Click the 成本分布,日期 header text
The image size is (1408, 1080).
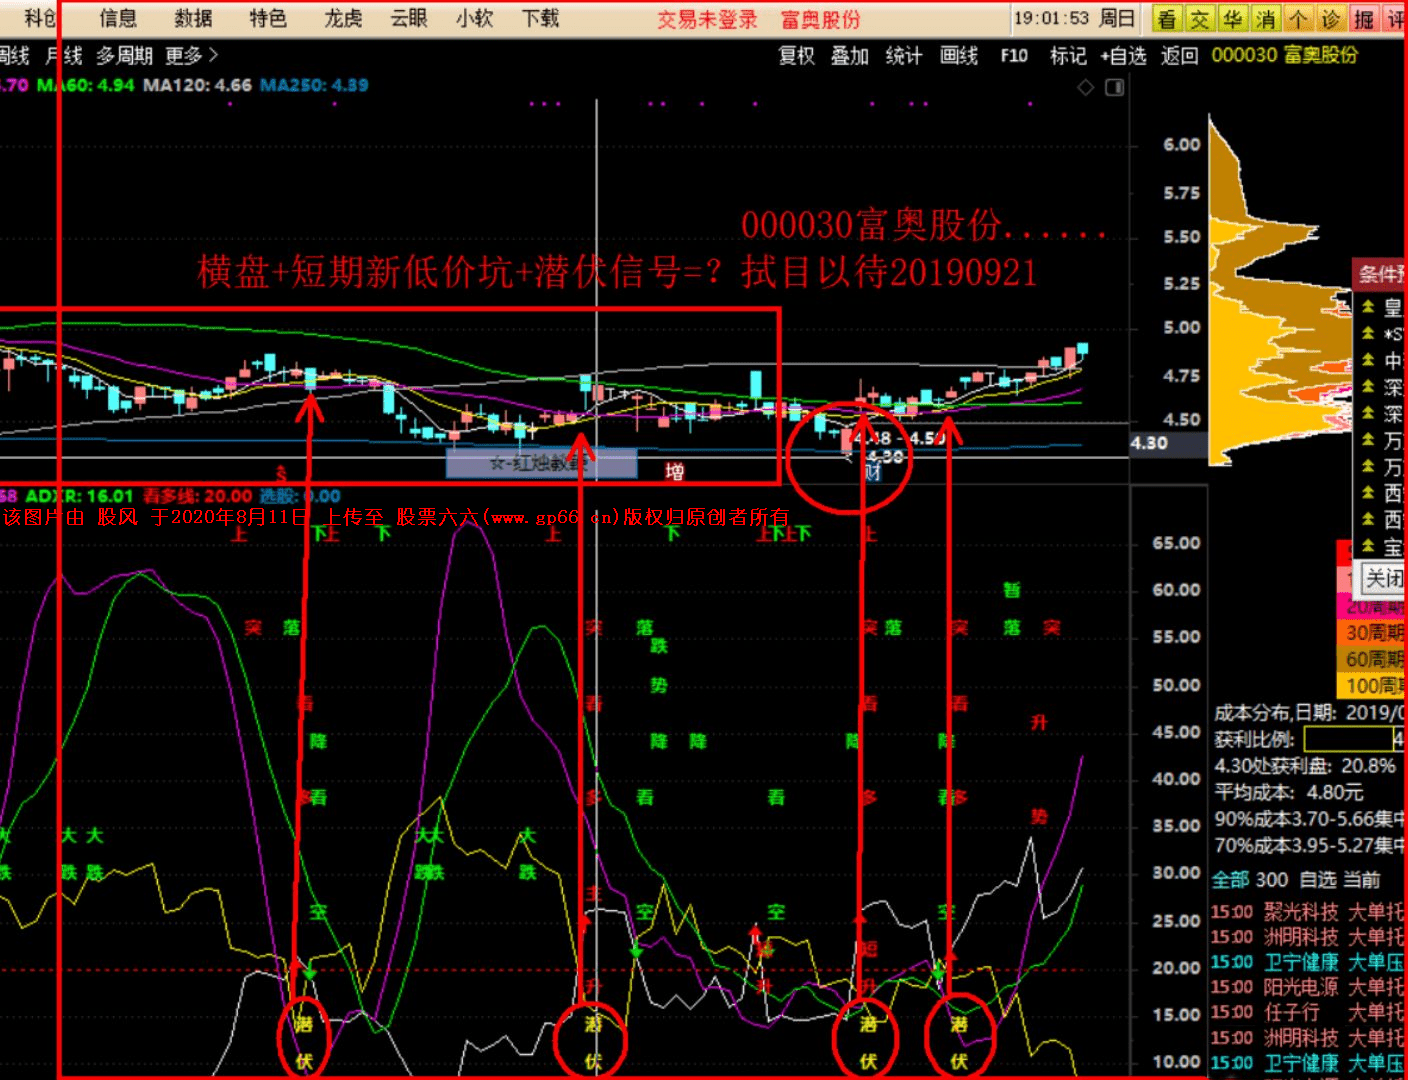coord(1310,713)
